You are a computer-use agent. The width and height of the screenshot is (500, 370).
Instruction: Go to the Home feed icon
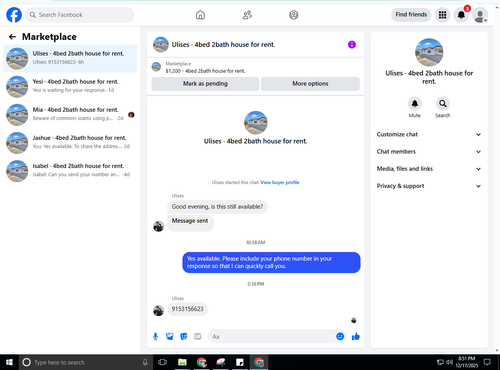[200, 15]
